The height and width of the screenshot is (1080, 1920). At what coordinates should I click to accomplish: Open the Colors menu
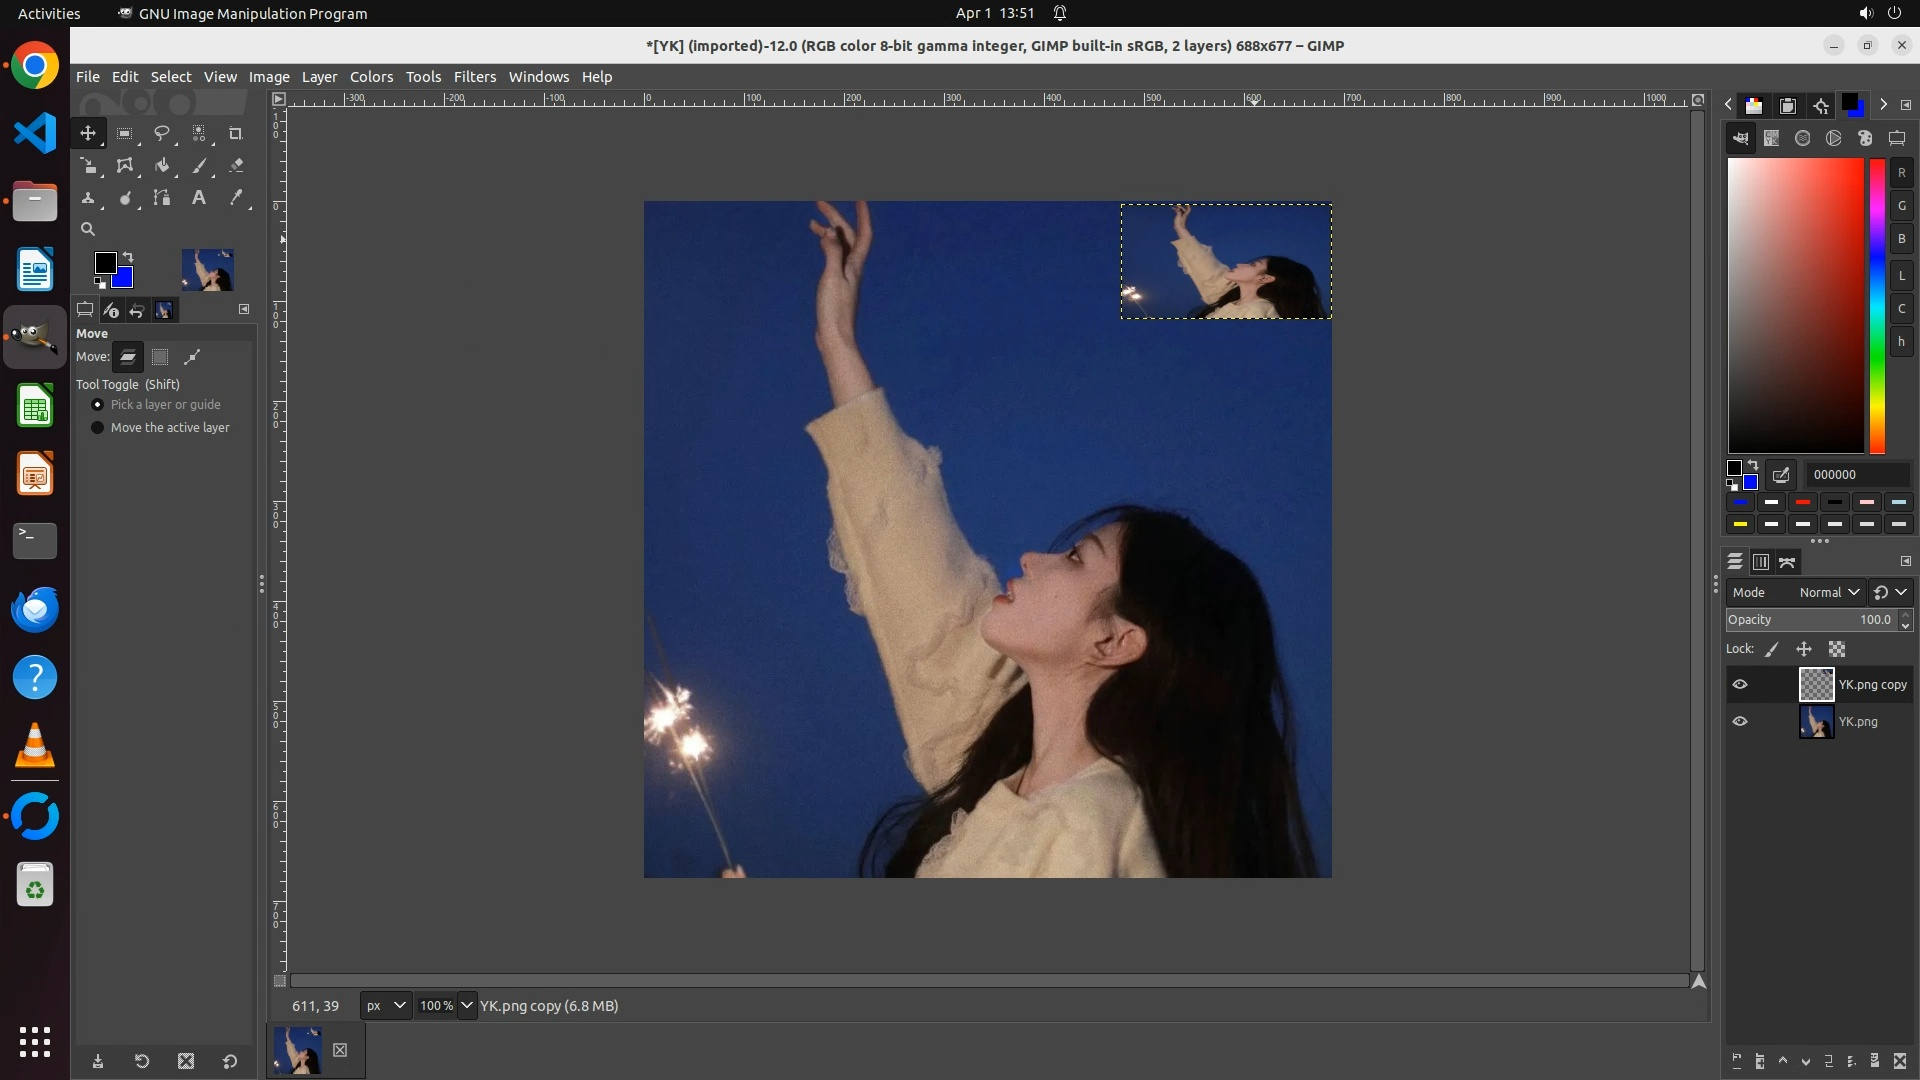(x=371, y=77)
